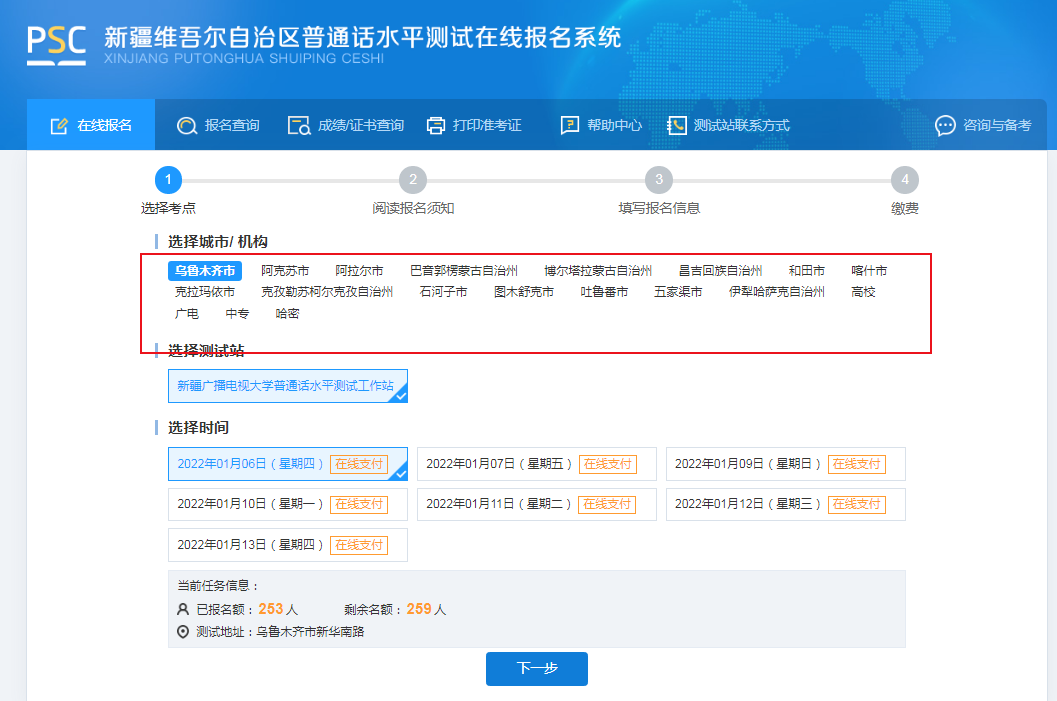1057x701 pixels.
Task: Choose 伊犁哈萨克自治州 from city list
Action: (x=776, y=292)
